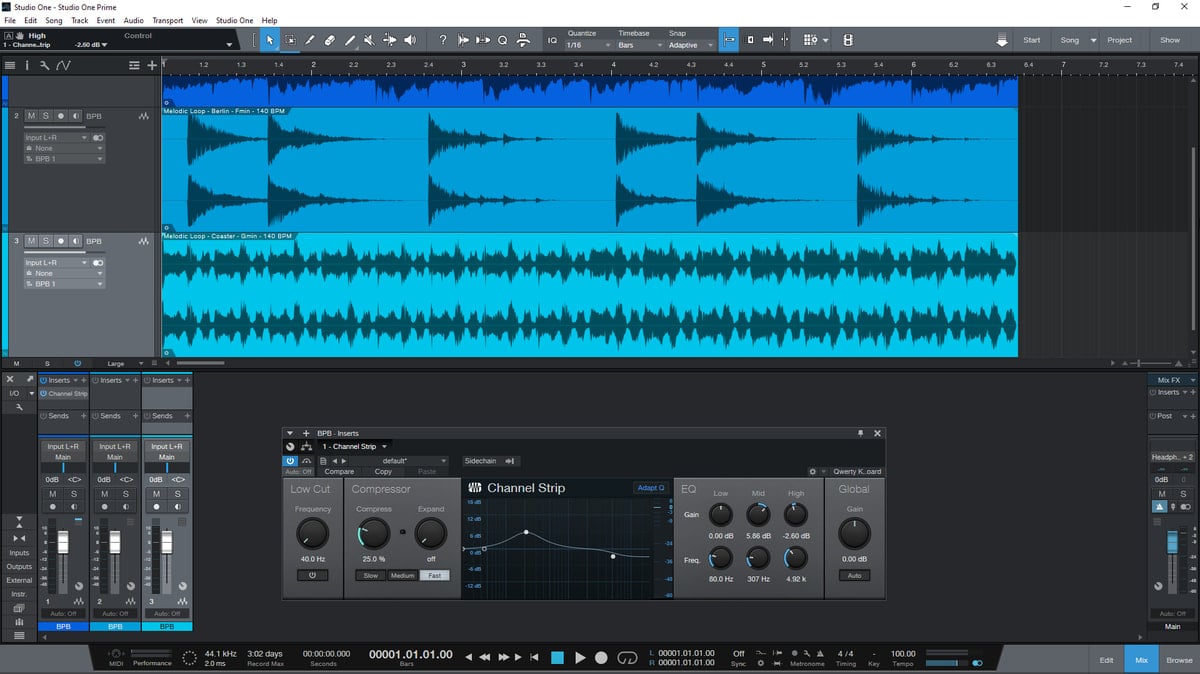Click channel 1 volume fader

tap(63, 542)
